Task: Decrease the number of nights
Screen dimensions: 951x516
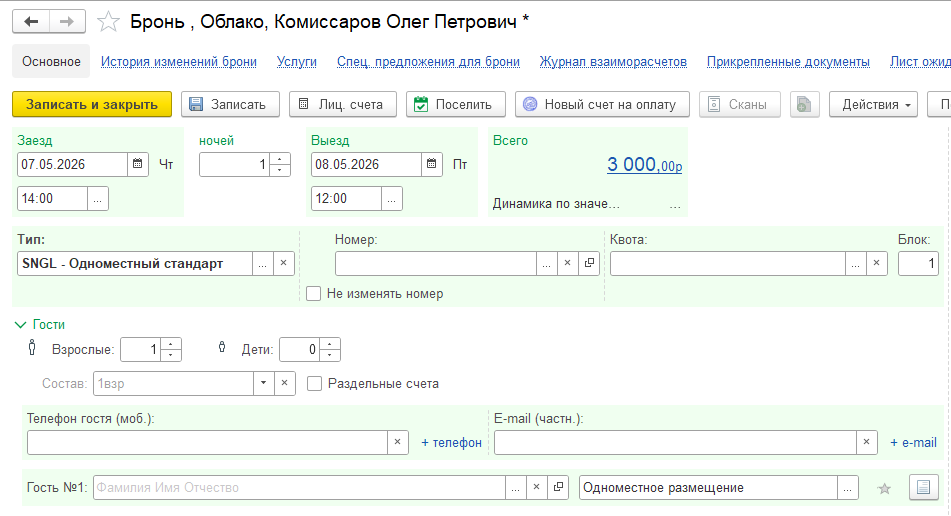Action: (x=280, y=170)
